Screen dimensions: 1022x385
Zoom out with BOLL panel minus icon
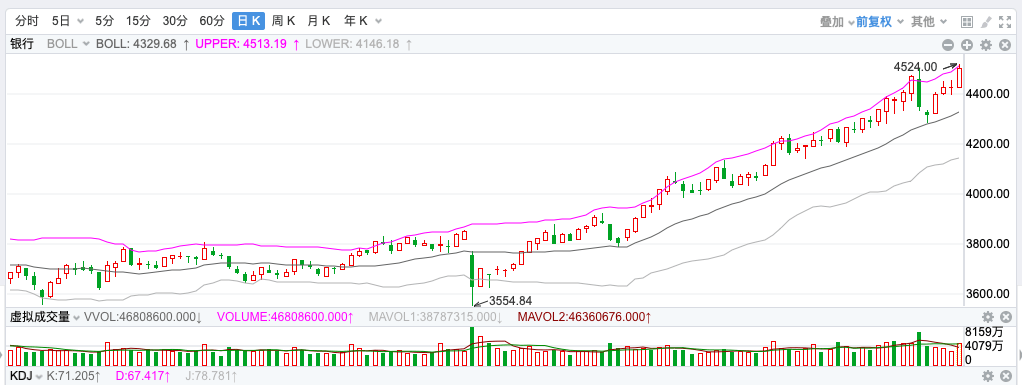tap(948, 45)
